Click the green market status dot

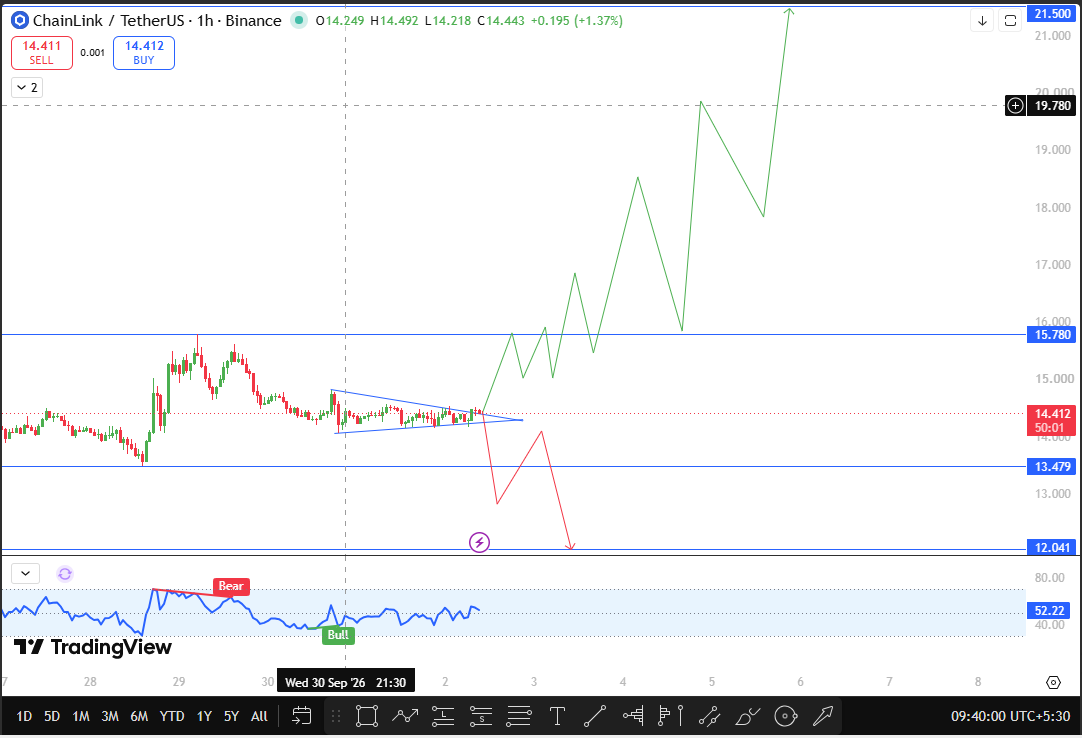[299, 21]
